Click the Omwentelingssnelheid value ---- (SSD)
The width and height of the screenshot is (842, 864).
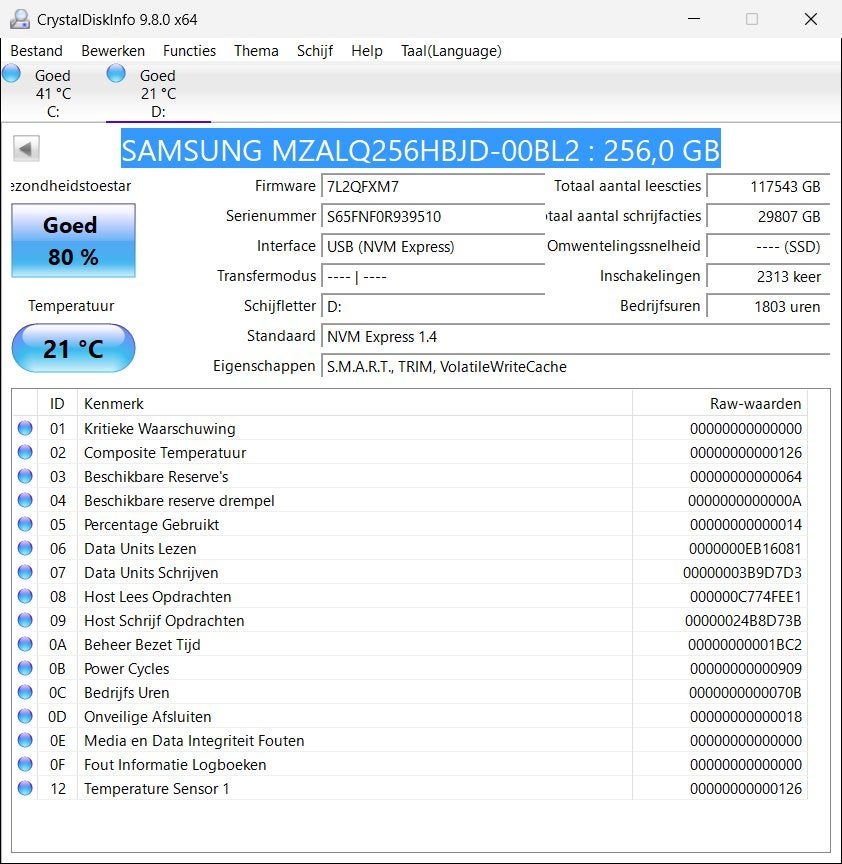(x=768, y=246)
